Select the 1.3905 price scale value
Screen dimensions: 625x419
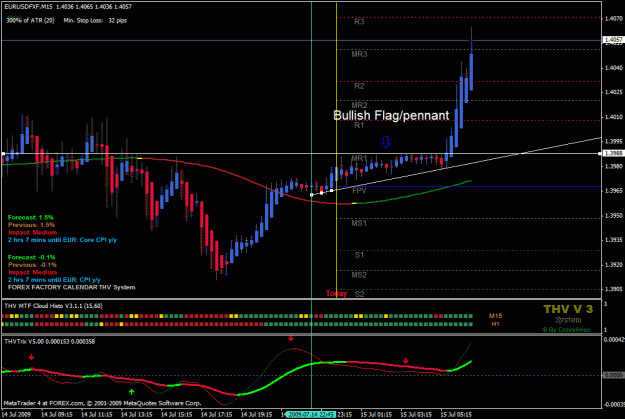[x=614, y=289]
